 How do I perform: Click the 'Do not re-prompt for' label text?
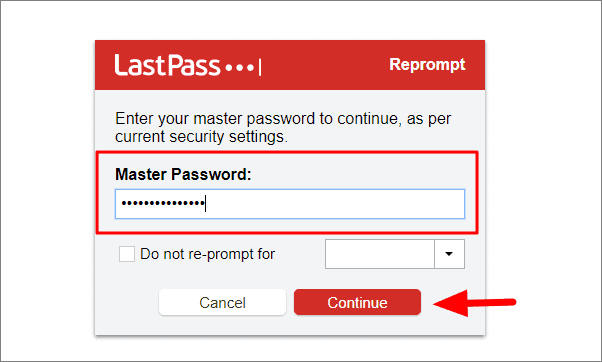[x=207, y=254]
